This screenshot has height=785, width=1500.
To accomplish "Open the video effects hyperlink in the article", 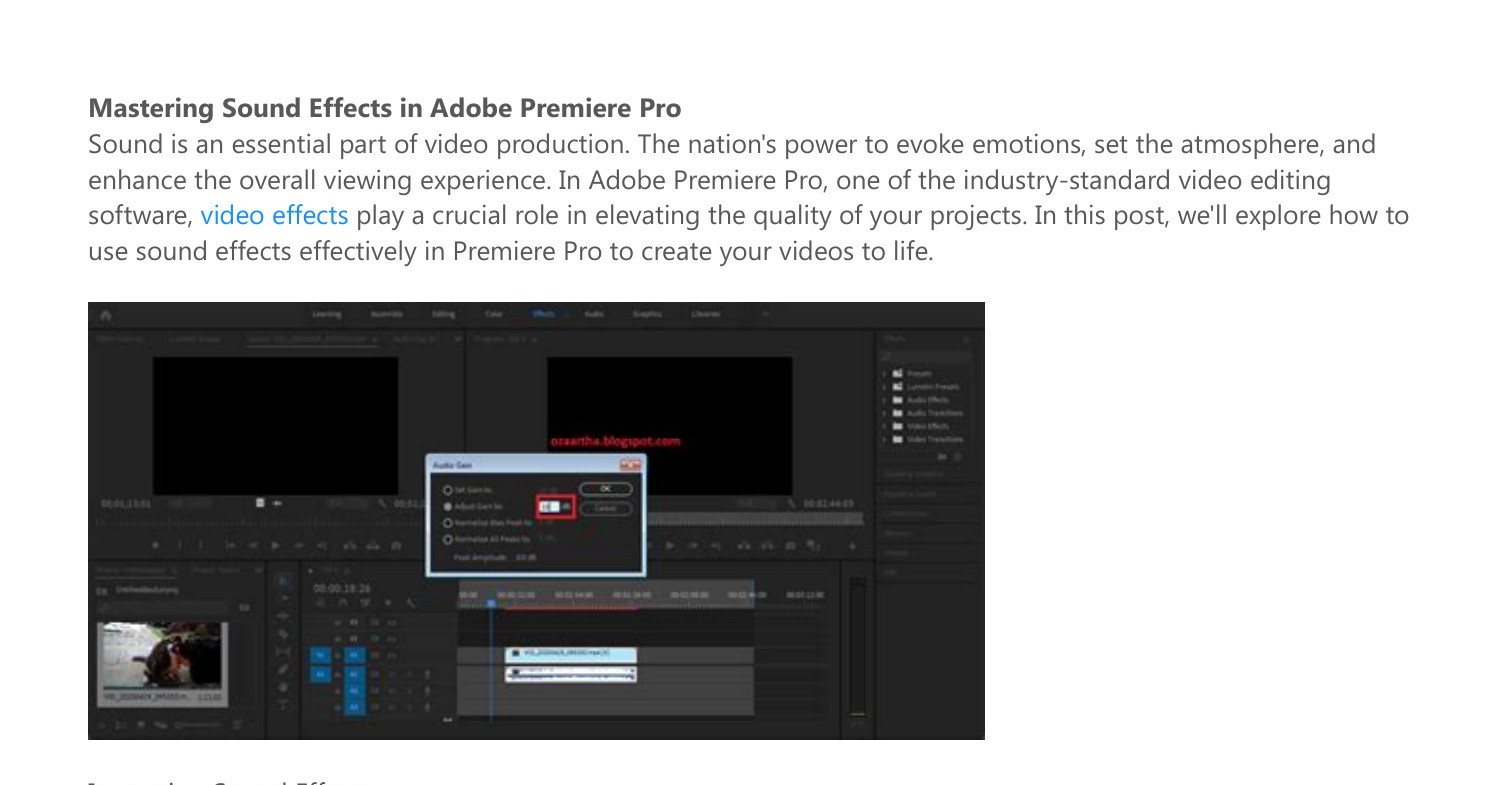I will [x=274, y=215].
